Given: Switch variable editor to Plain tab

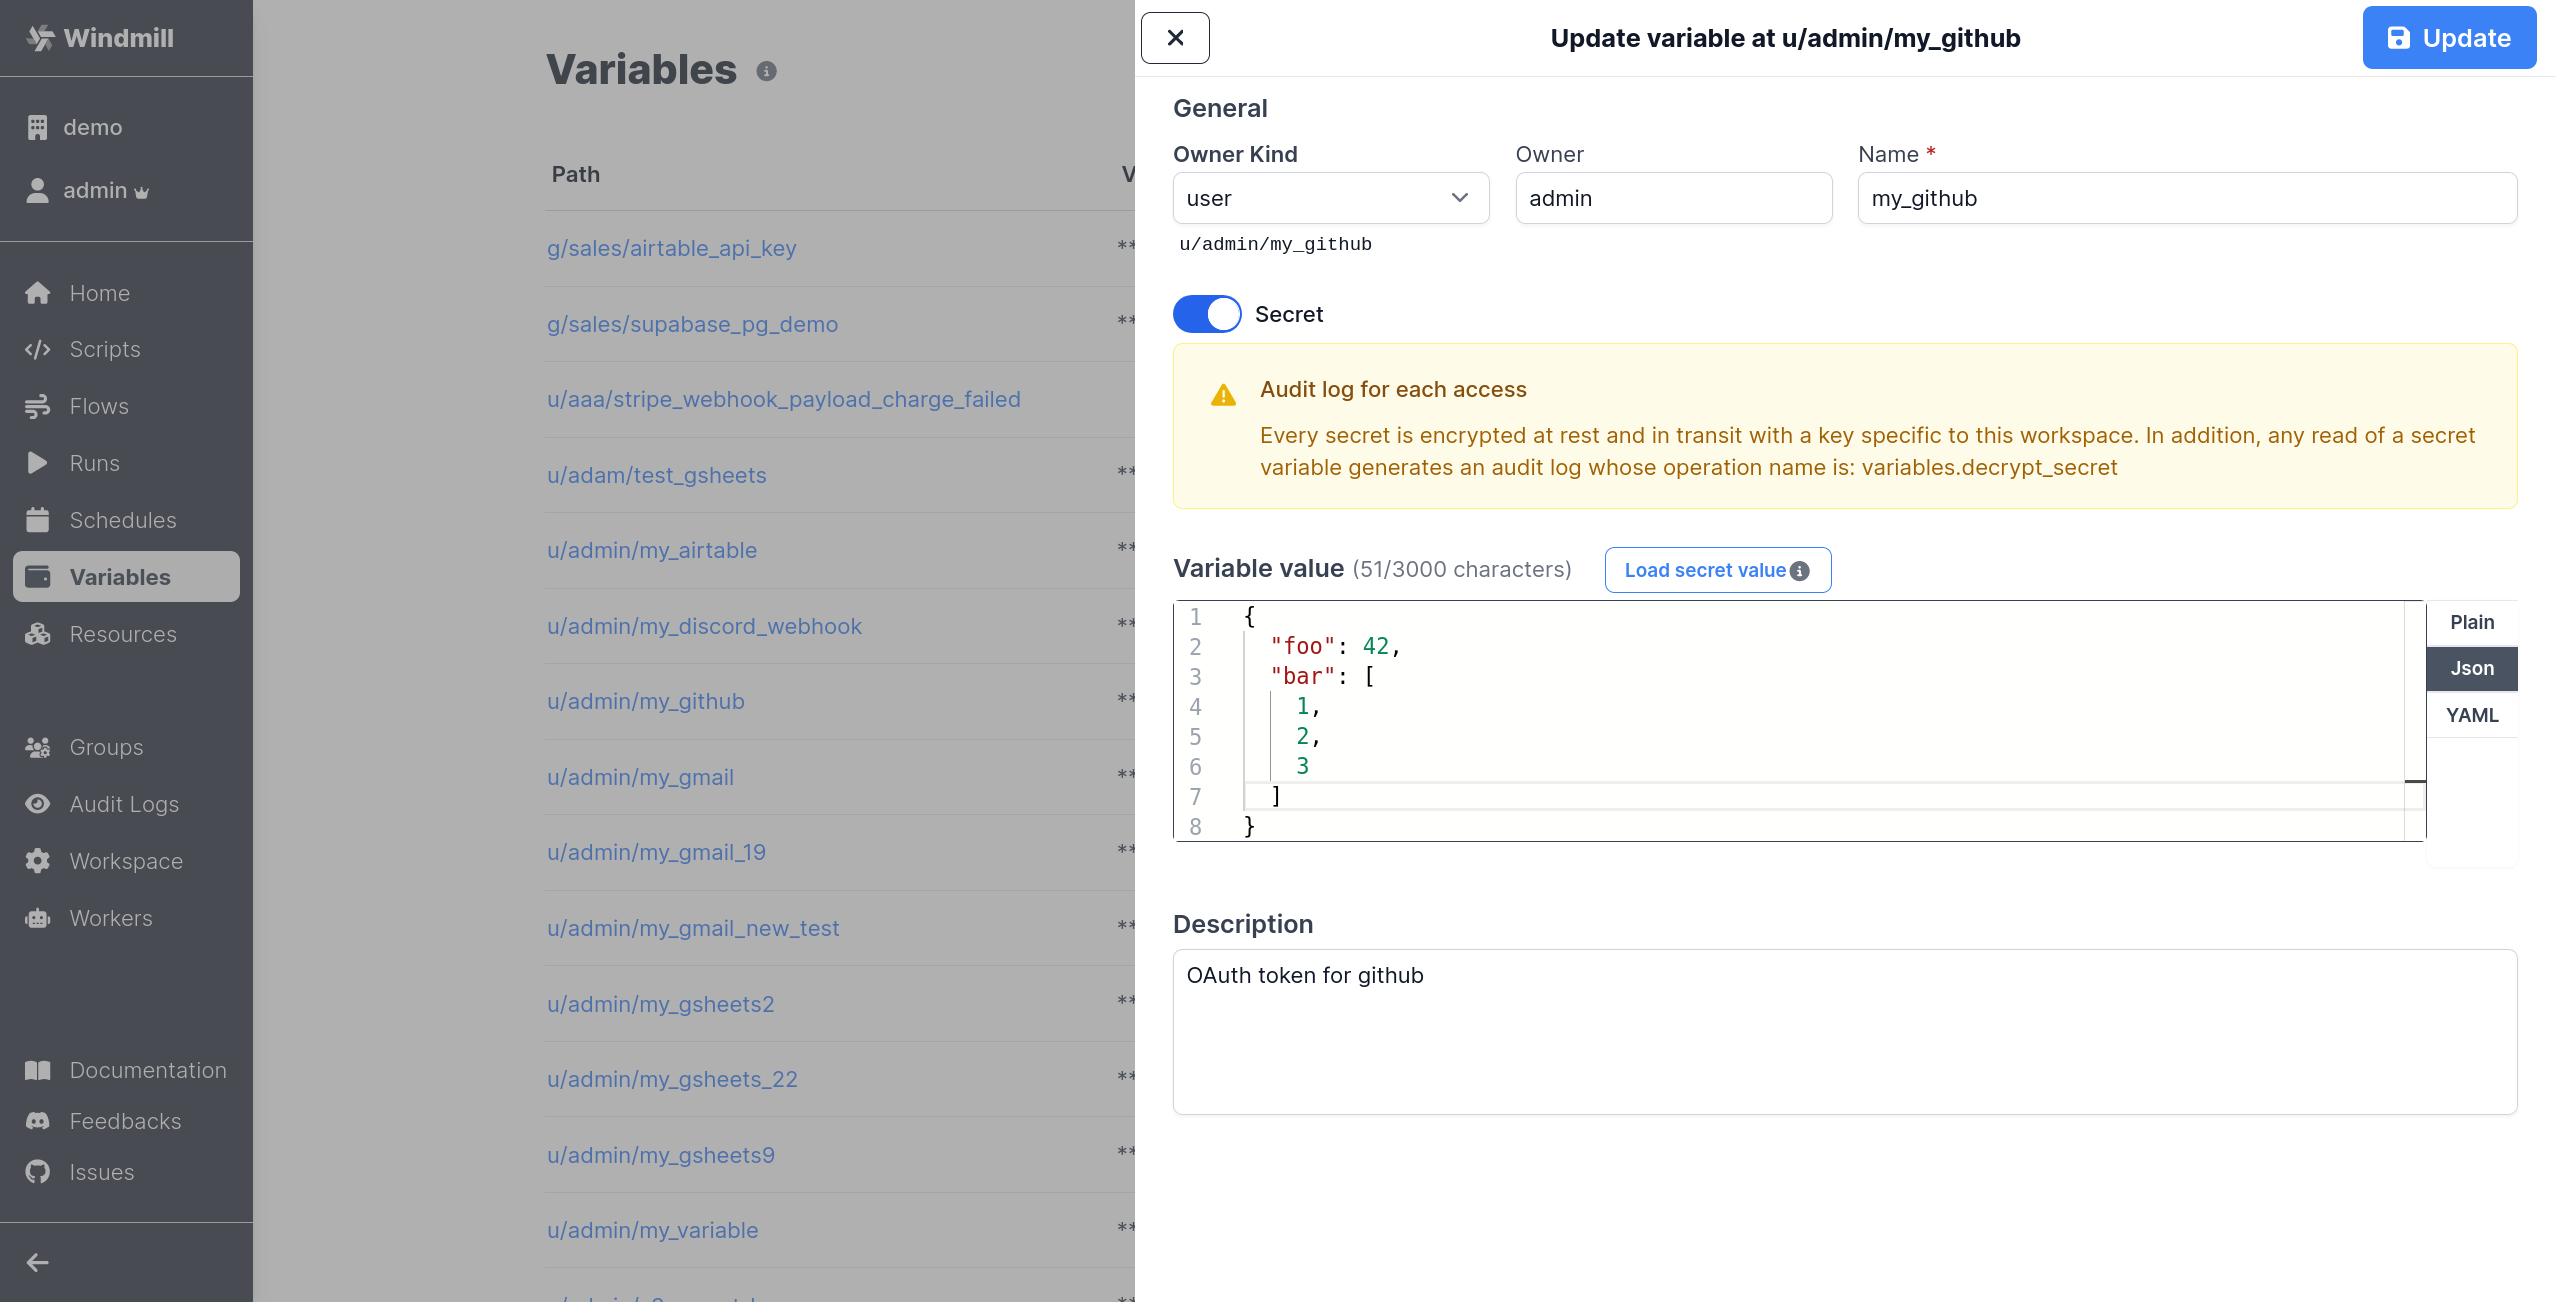Looking at the screenshot, I should [x=2471, y=621].
